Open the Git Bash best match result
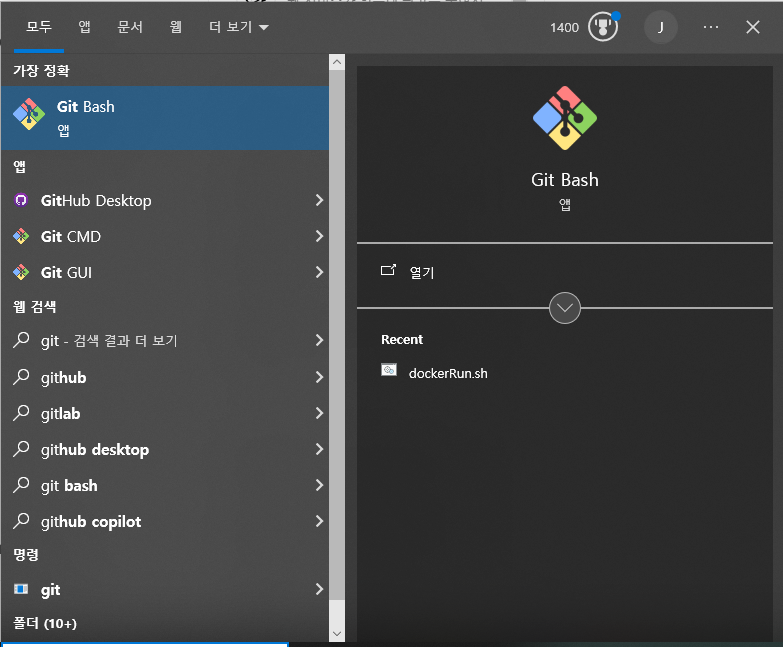Viewport: 783px width, 647px height. [x=165, y=118]
